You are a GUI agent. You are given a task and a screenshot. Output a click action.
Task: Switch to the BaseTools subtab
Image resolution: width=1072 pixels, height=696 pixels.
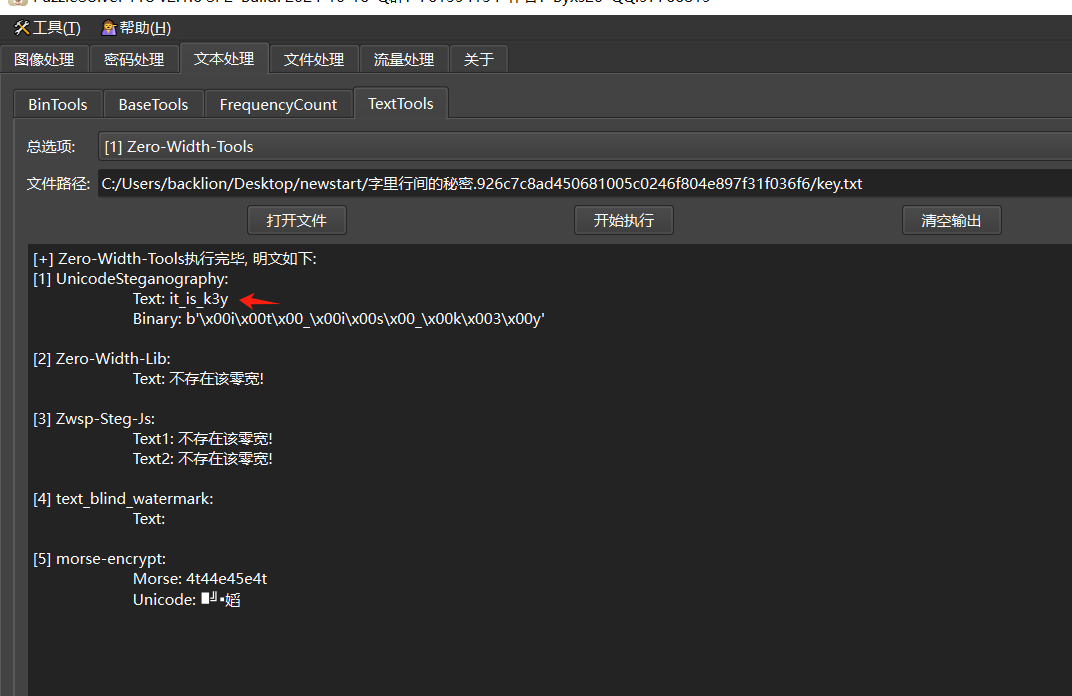(153, 103)
